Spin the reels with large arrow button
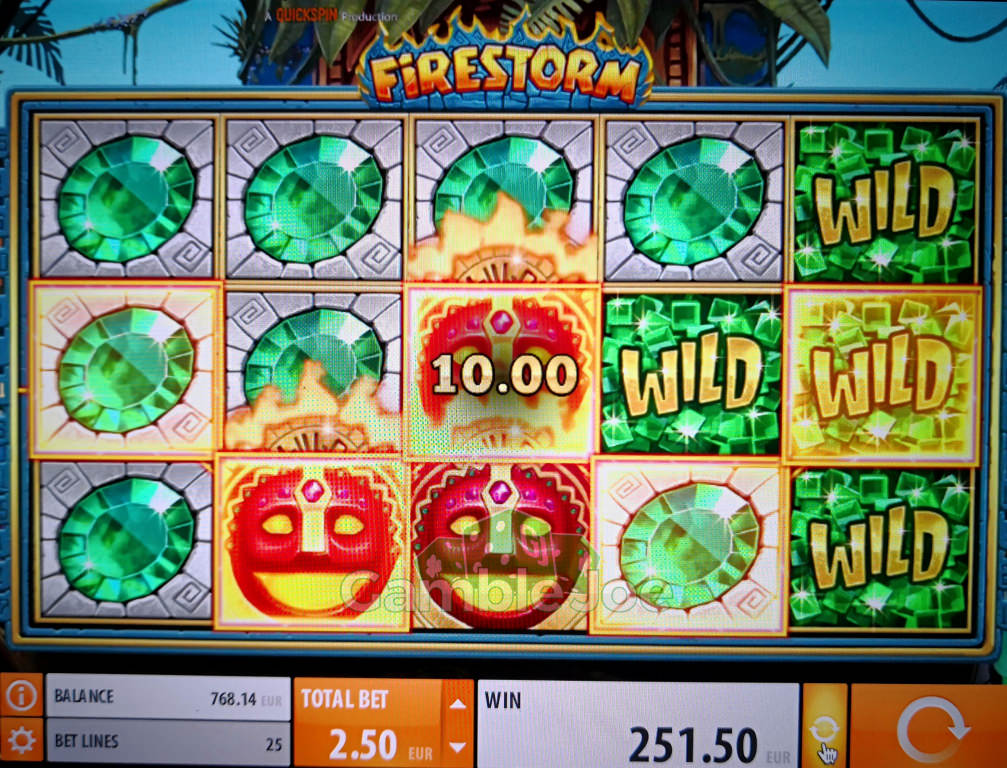This screenshot has height=768, width=1007. click(x=929, y=726)
